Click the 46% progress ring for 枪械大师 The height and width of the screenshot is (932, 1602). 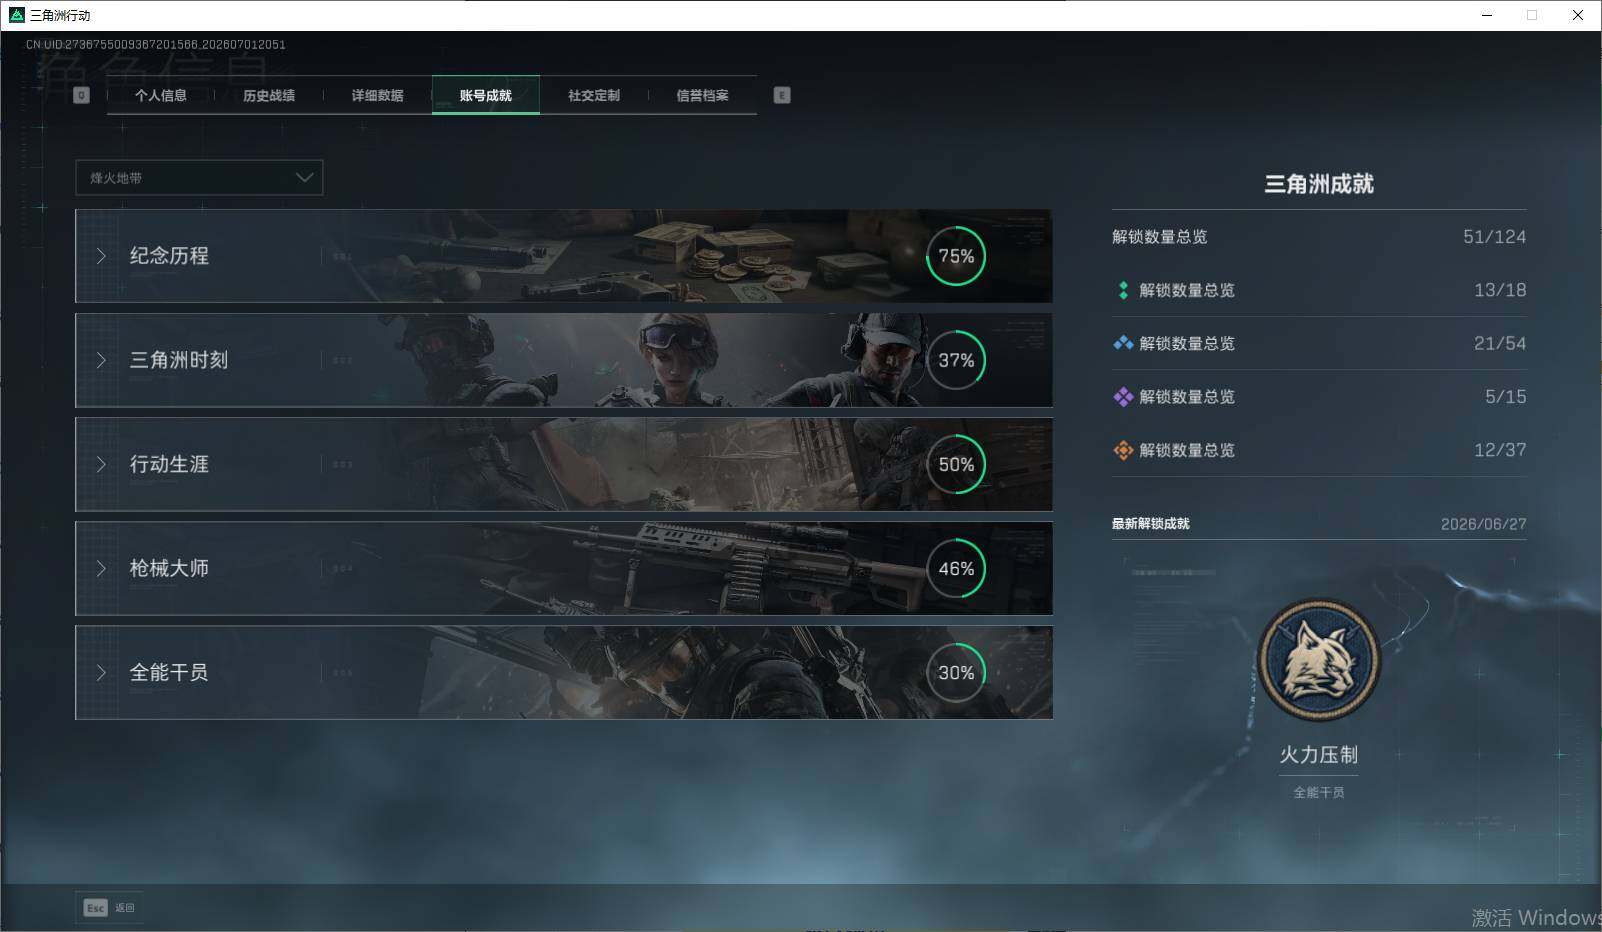(x=956, y=568)
